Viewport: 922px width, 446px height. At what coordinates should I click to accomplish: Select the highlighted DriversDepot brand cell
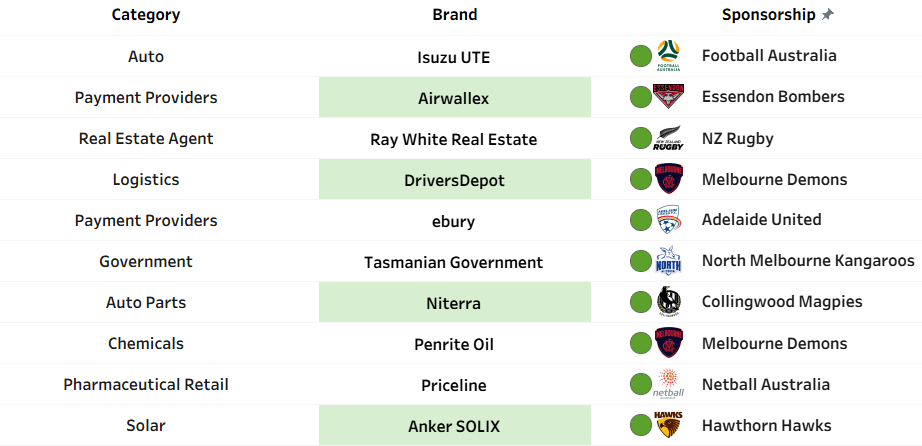455,179
